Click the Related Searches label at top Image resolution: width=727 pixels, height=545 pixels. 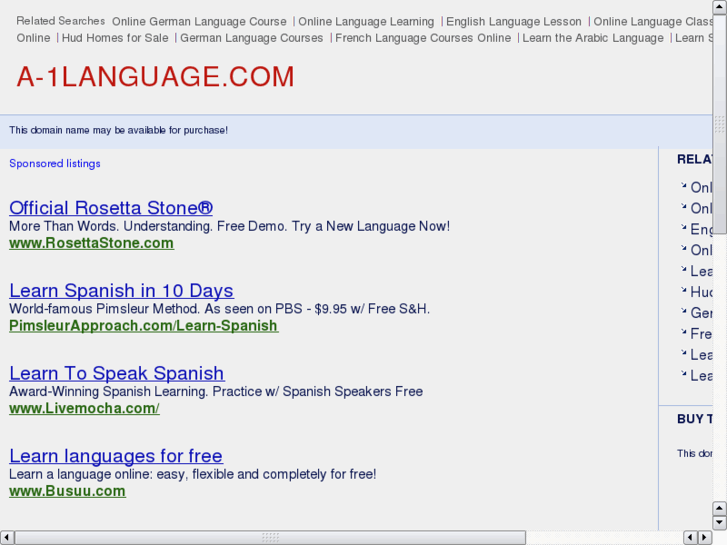click(61, 21)
